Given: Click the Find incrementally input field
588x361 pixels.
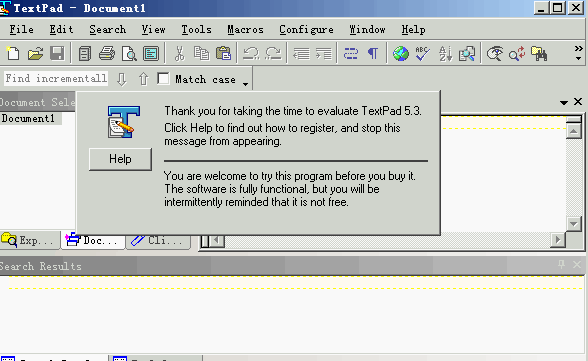Looking at the screenshot, I should click(56, 79).
